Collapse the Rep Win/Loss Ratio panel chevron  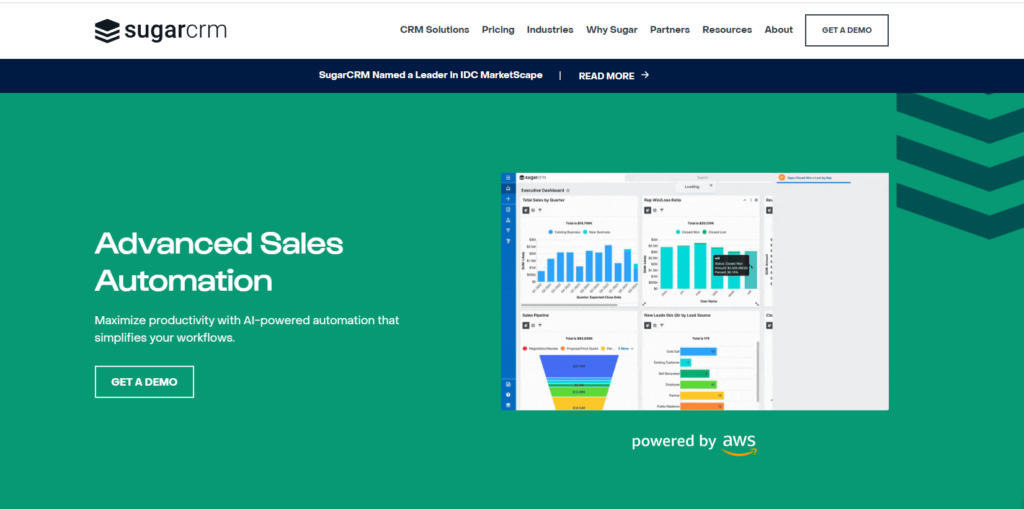[745, 200]
